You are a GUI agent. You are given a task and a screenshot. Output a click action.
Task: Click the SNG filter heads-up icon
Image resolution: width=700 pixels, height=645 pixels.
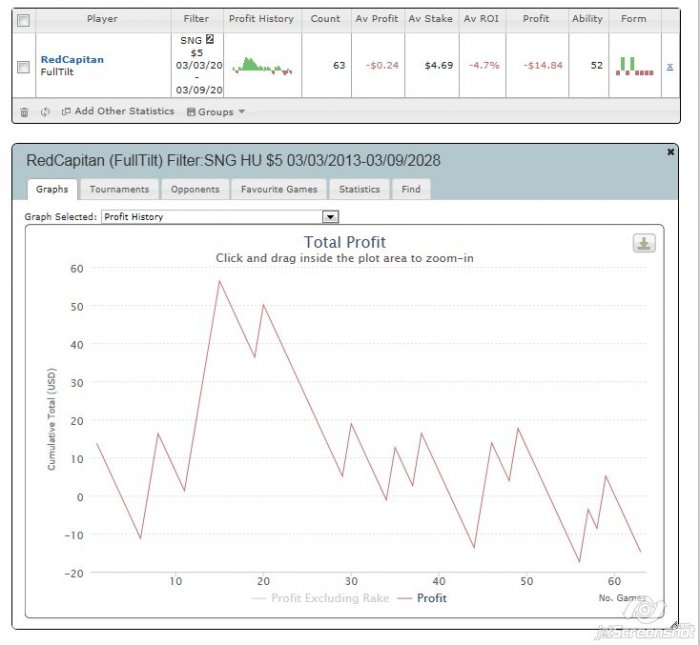(x=209, y=39)
